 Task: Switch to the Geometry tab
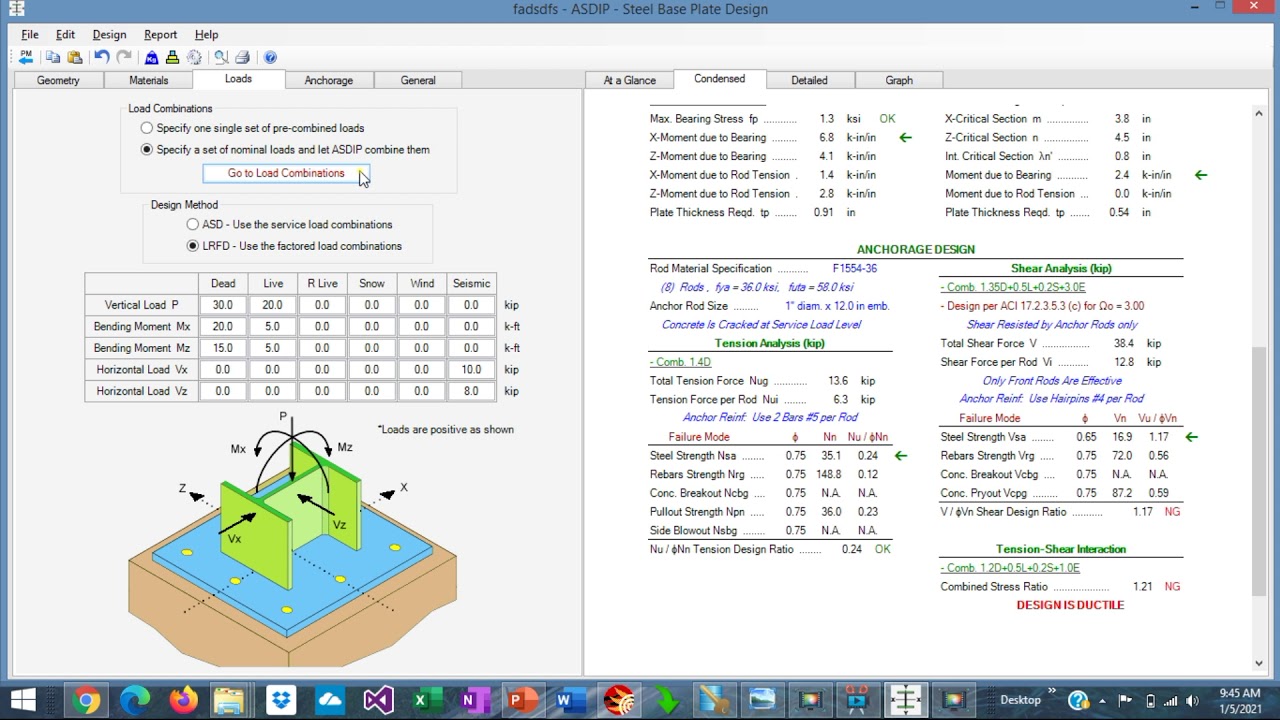[x=58, y=80]
